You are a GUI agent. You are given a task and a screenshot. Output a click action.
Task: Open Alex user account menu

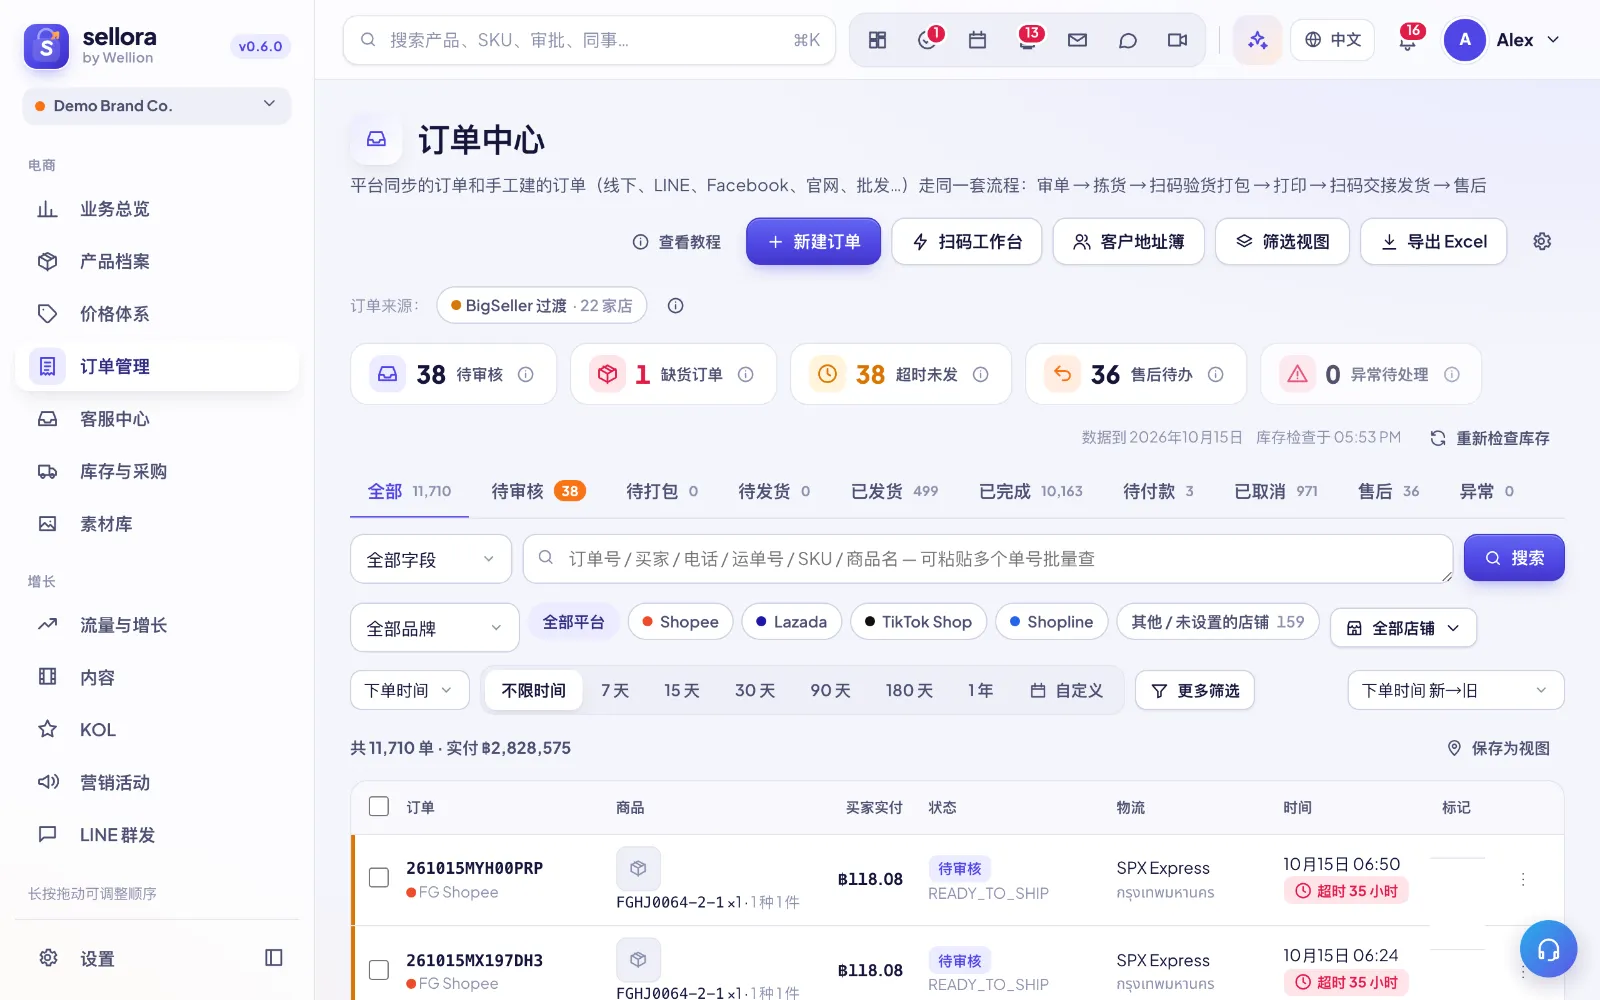click(x=1502, y=40)
